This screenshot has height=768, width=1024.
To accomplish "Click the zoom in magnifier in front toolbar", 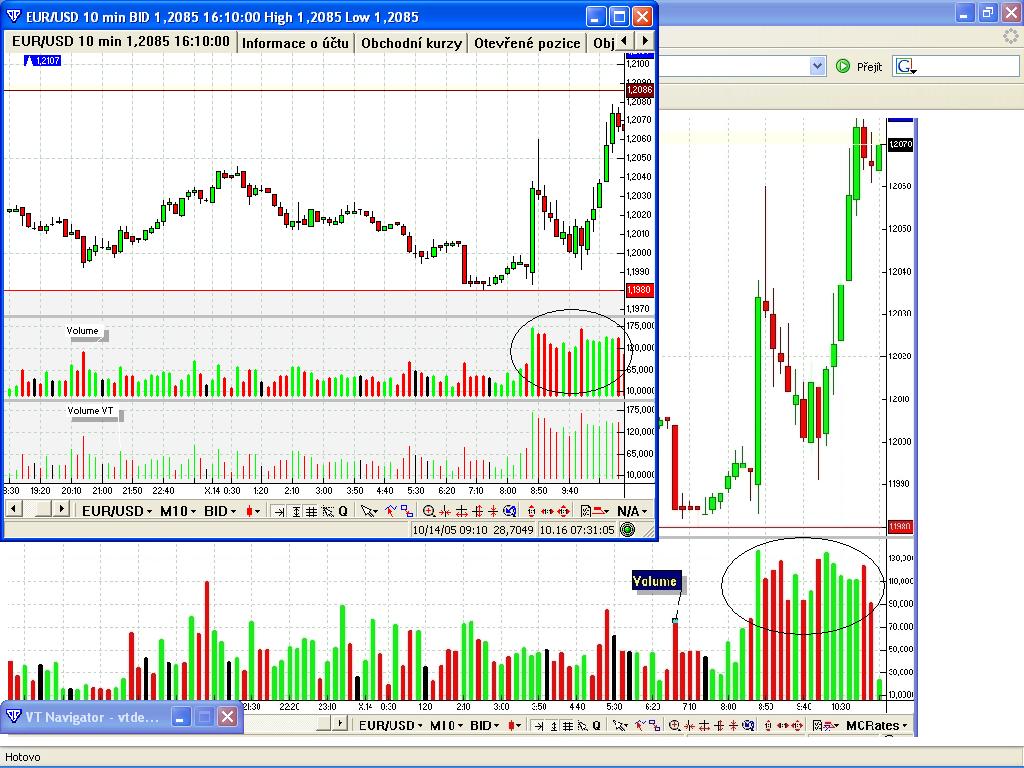I will [428, 511].
